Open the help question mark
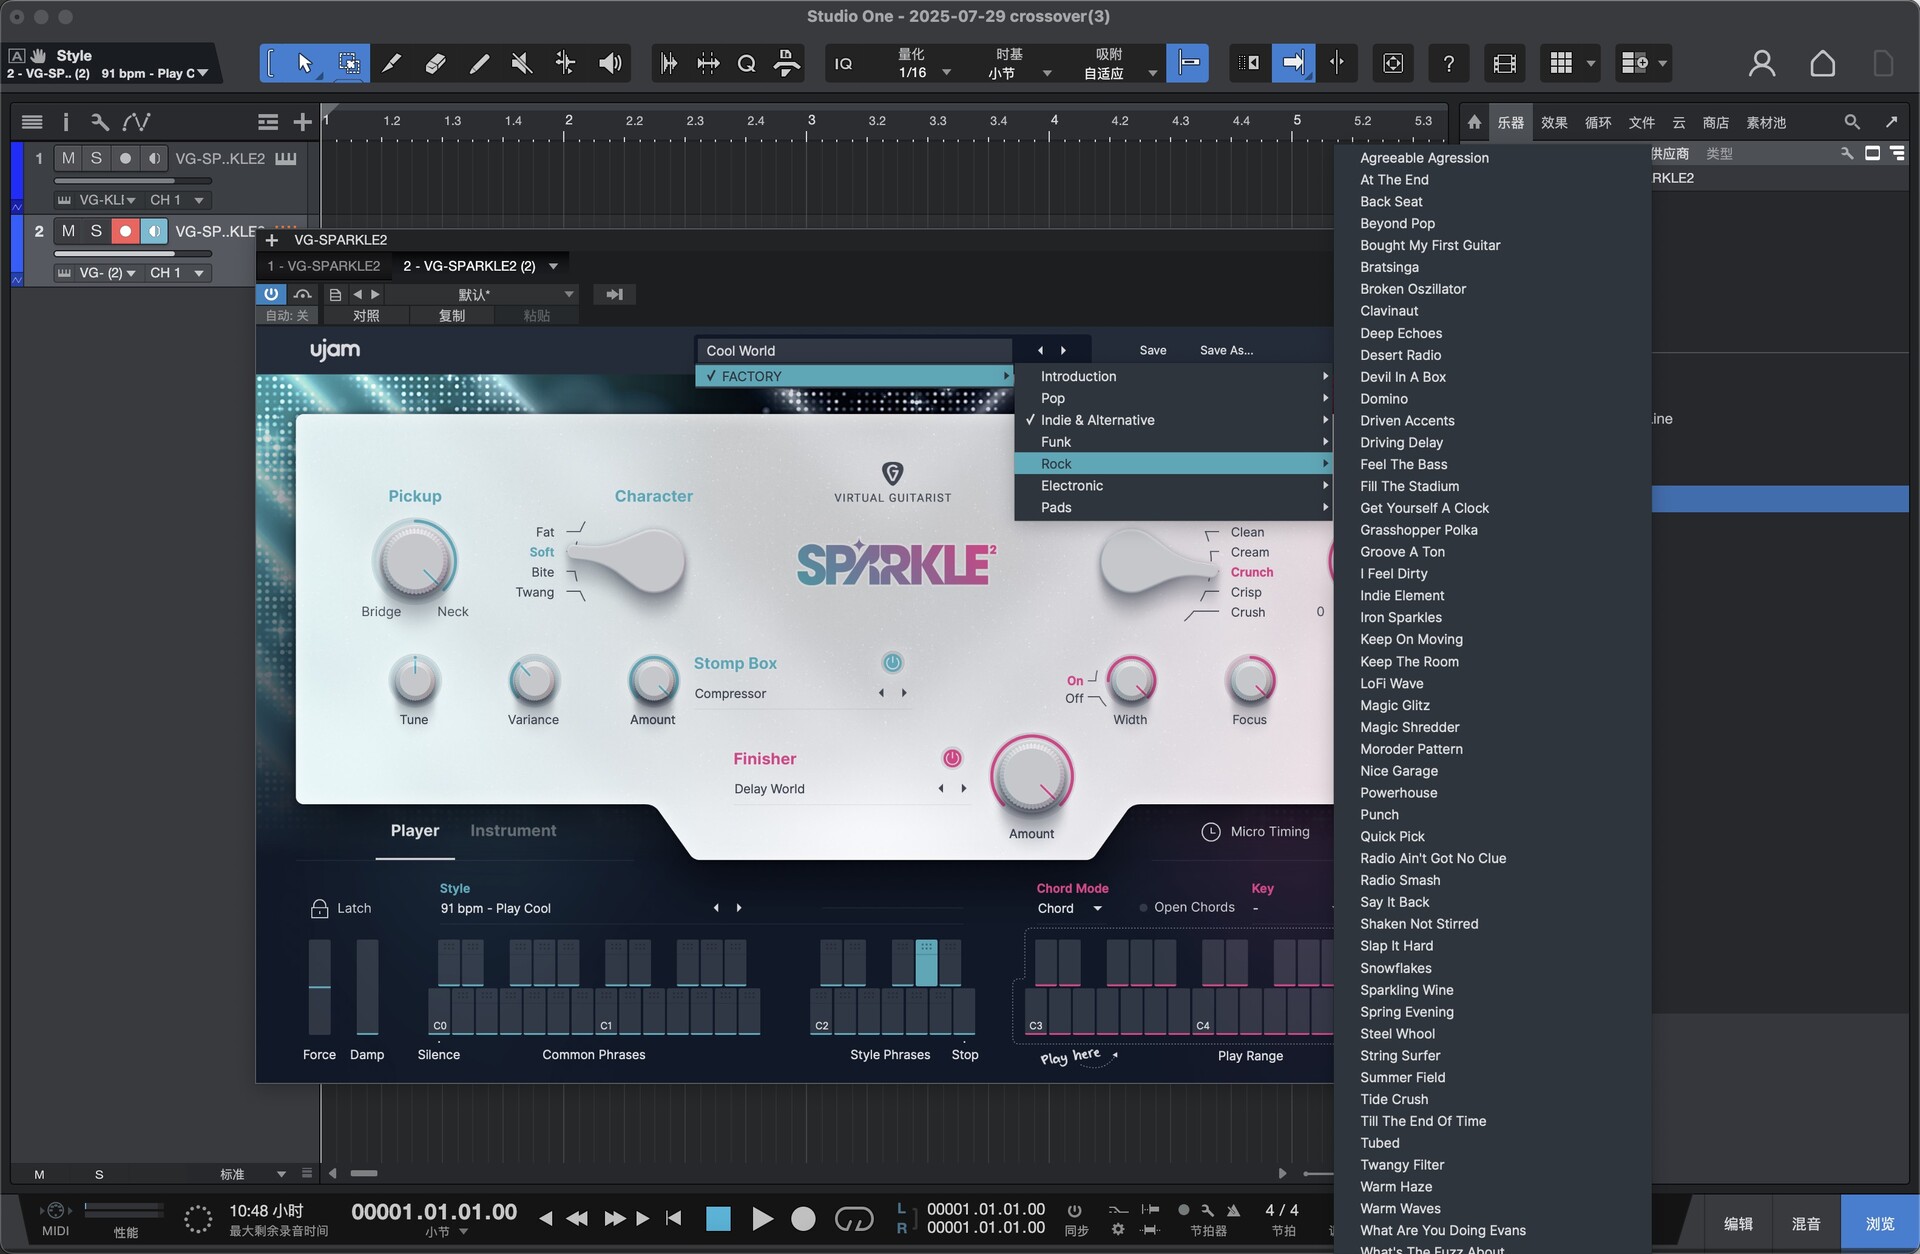 point(1448,64)
